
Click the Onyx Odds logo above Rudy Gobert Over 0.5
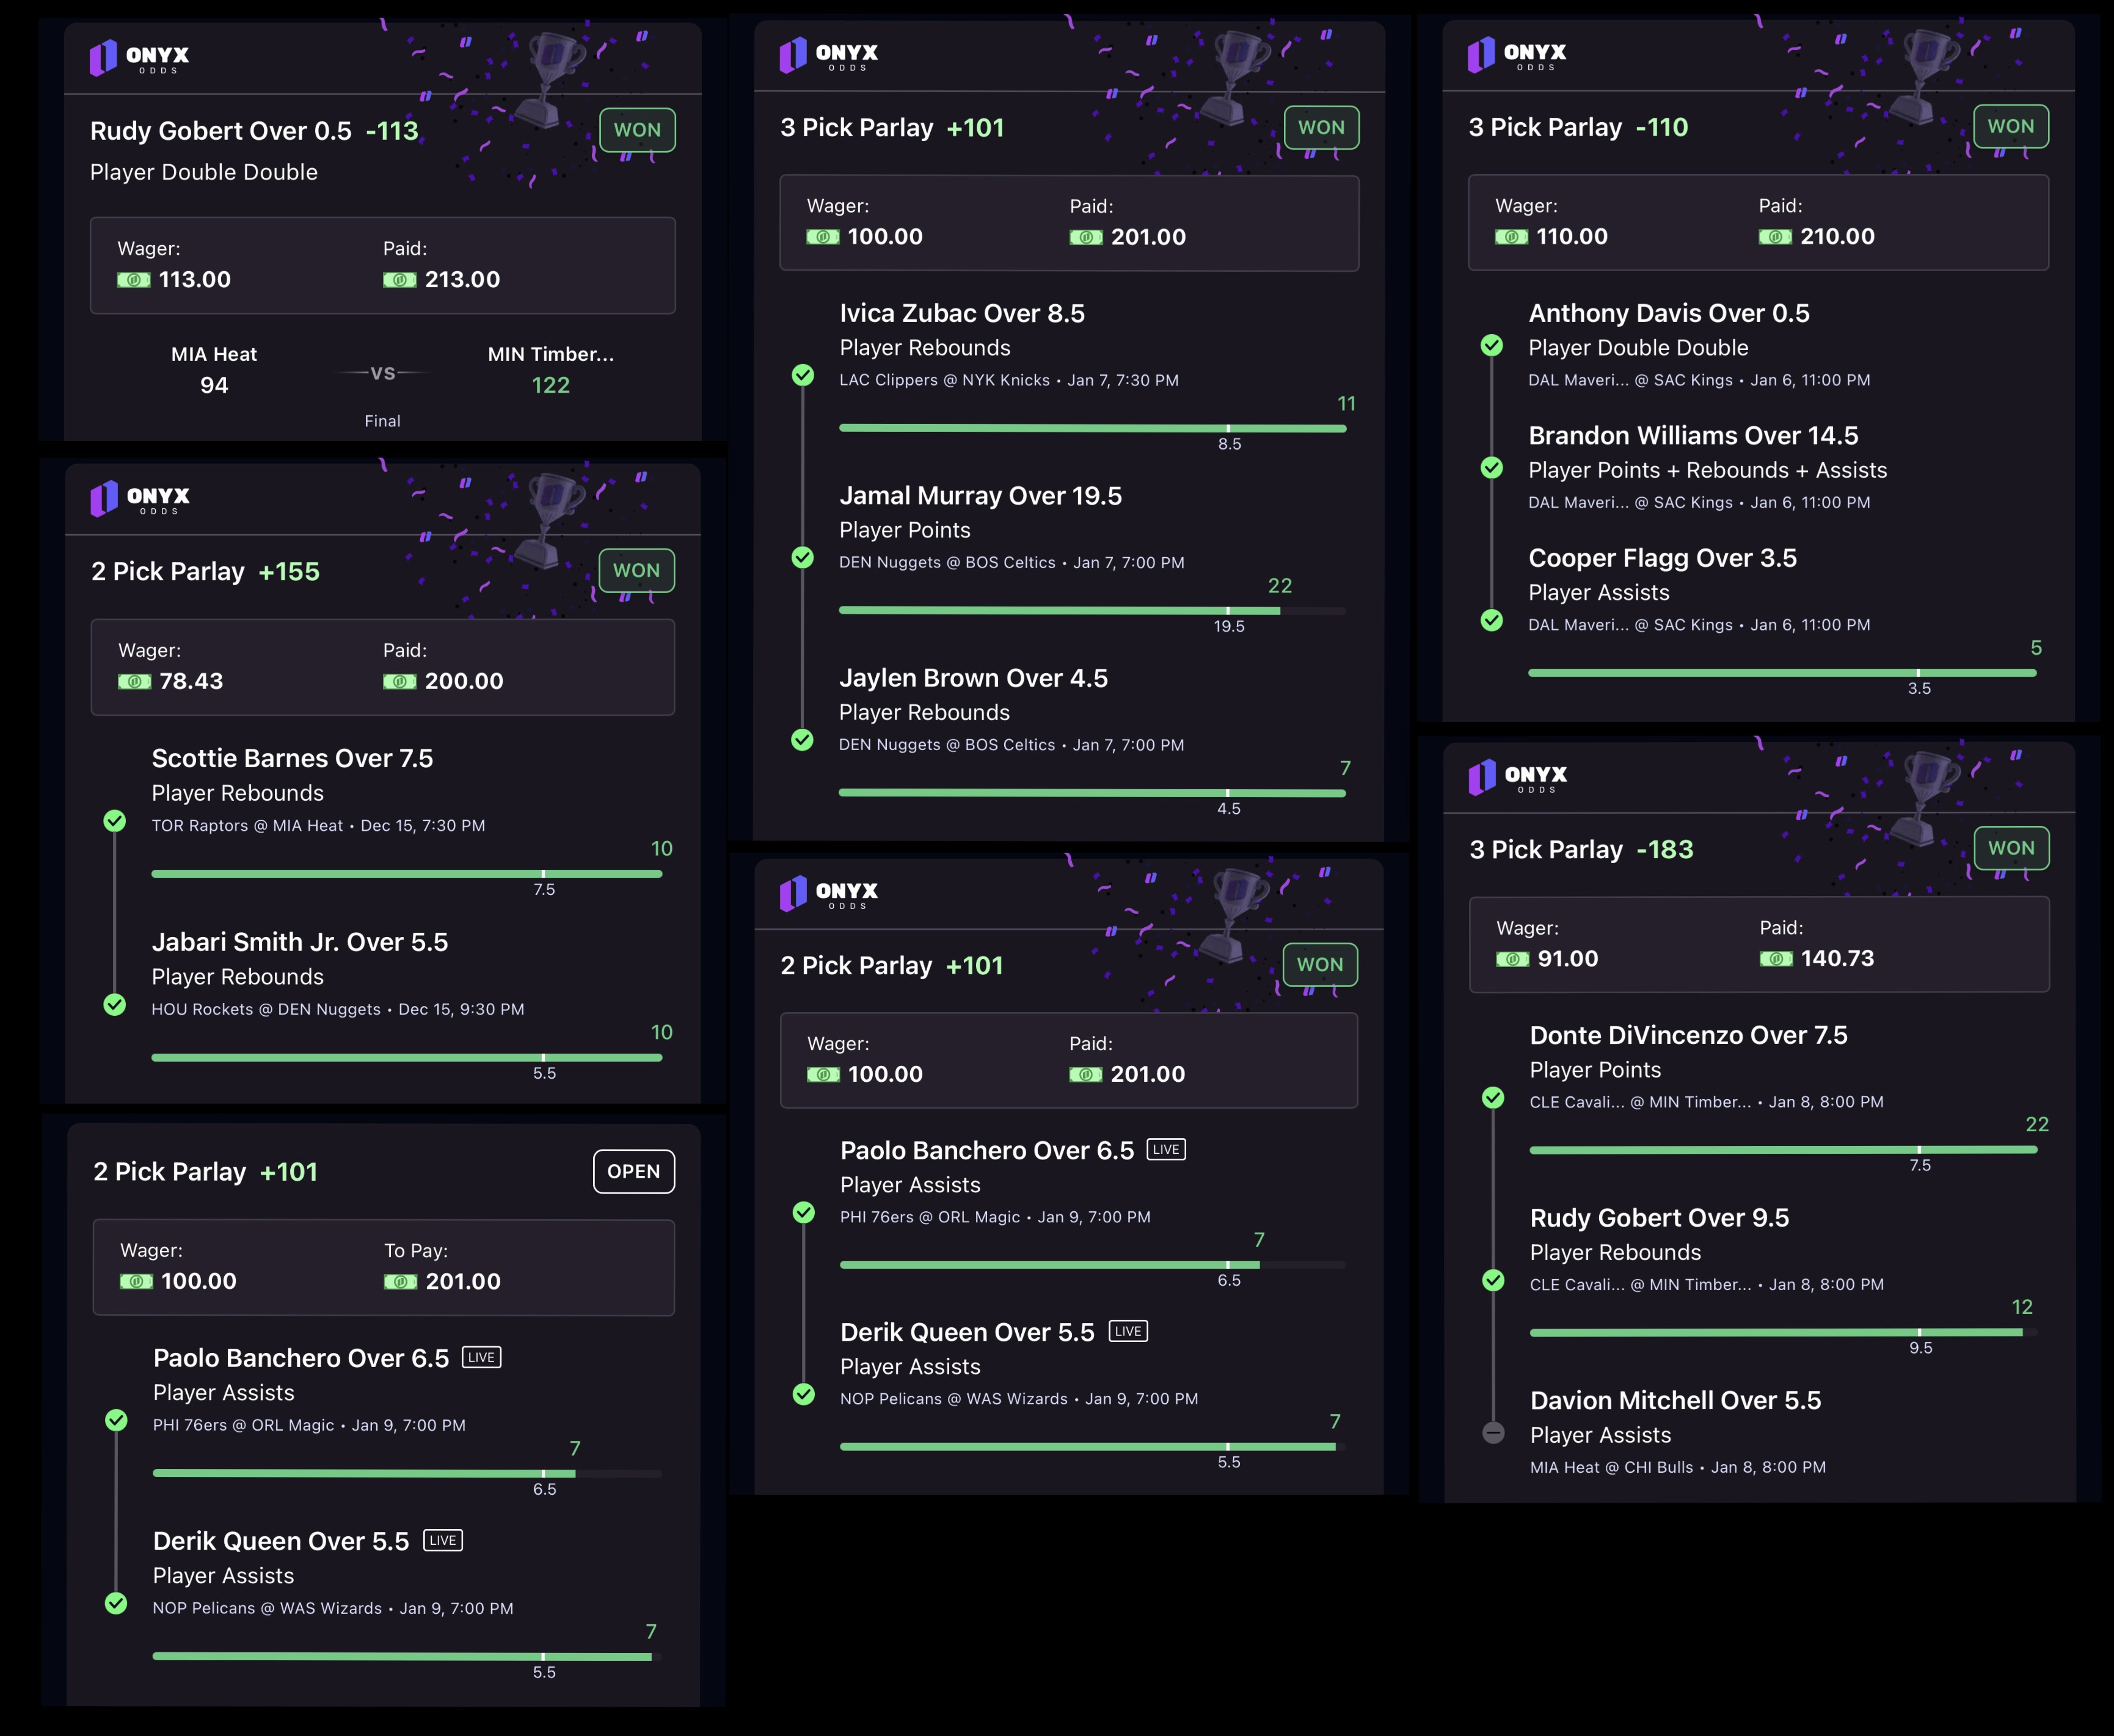[x=140, y=58]
